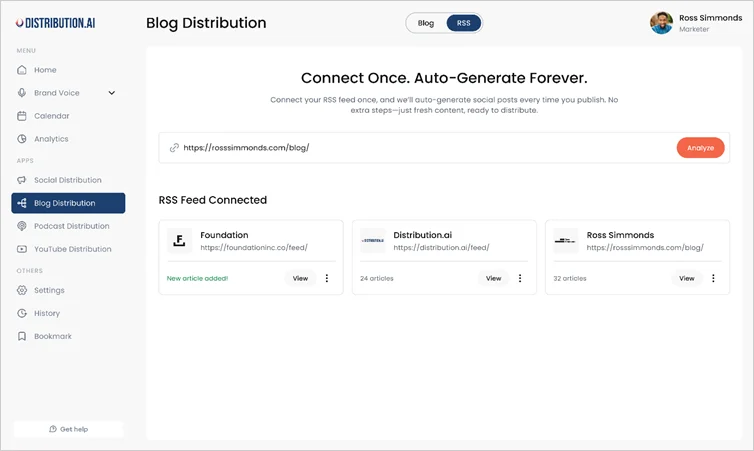The width and height of the screenshot is (754, 451).
Task: Click the link icon in URL field
Action: coord(174,148)
